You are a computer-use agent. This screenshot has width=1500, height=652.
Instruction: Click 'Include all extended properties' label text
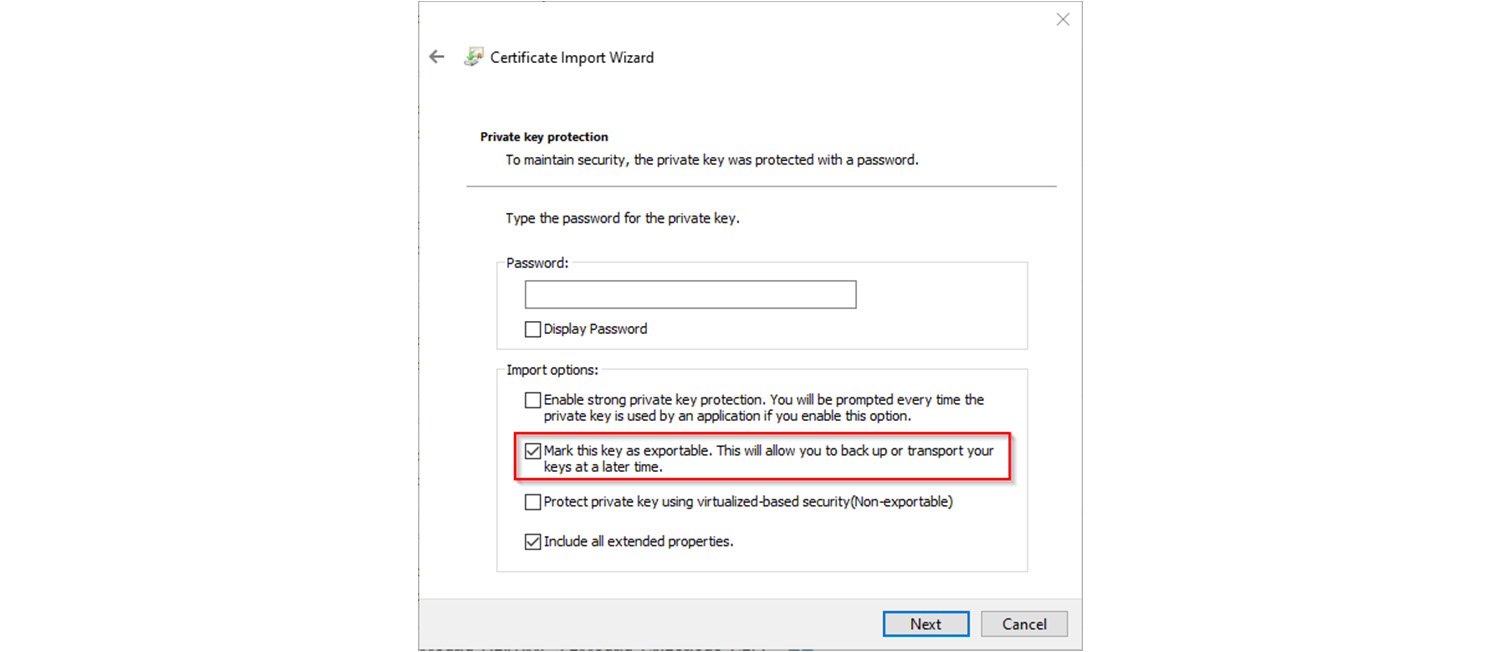pyautogui.click(x=638, y=542)
